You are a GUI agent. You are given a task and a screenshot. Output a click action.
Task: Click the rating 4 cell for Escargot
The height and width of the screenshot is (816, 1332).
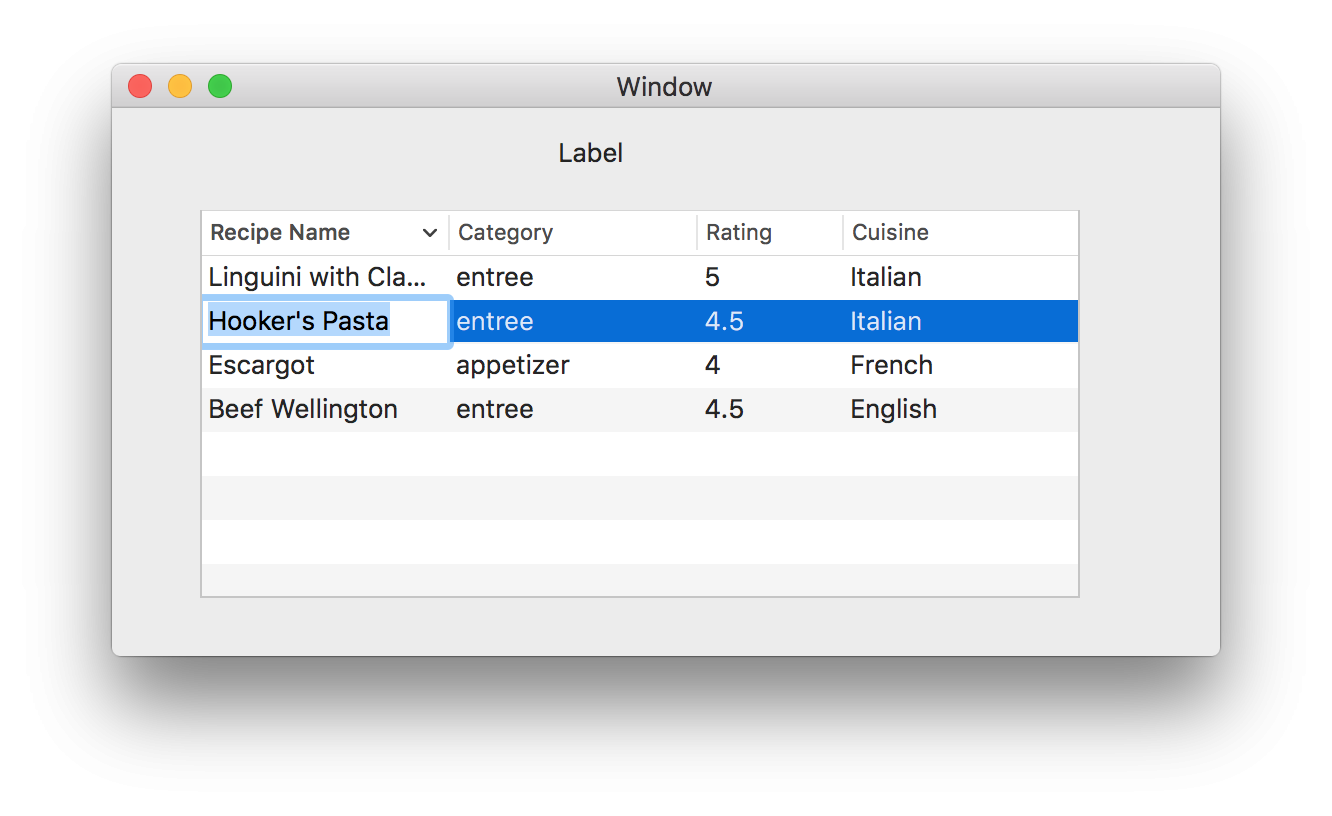point(712,365)
